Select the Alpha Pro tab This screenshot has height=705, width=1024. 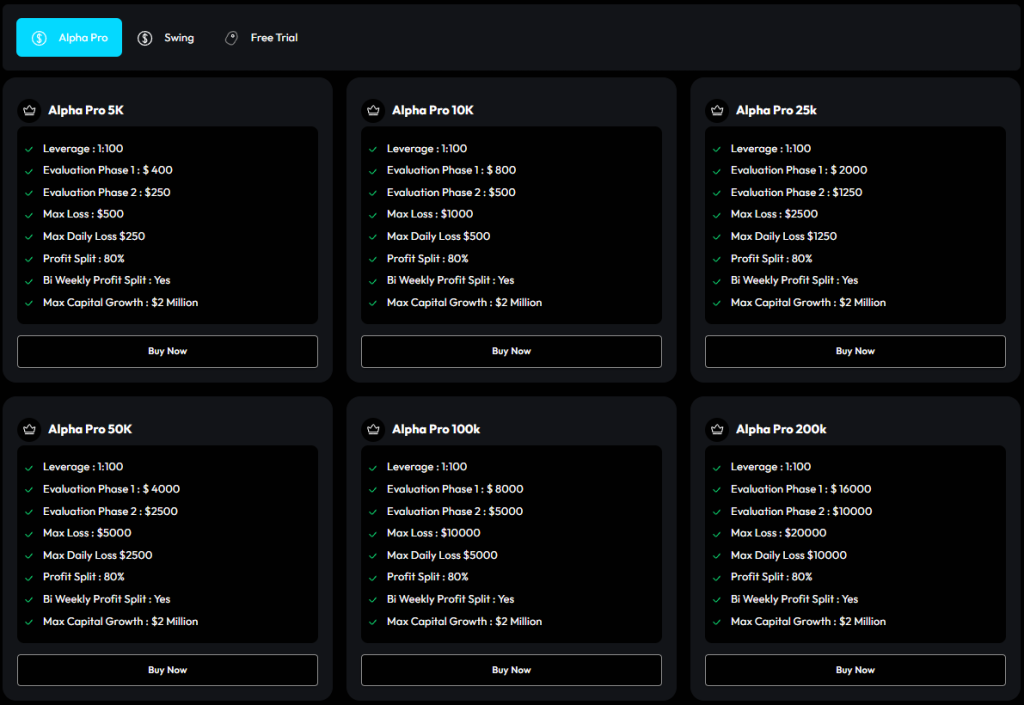pos(69,37)
